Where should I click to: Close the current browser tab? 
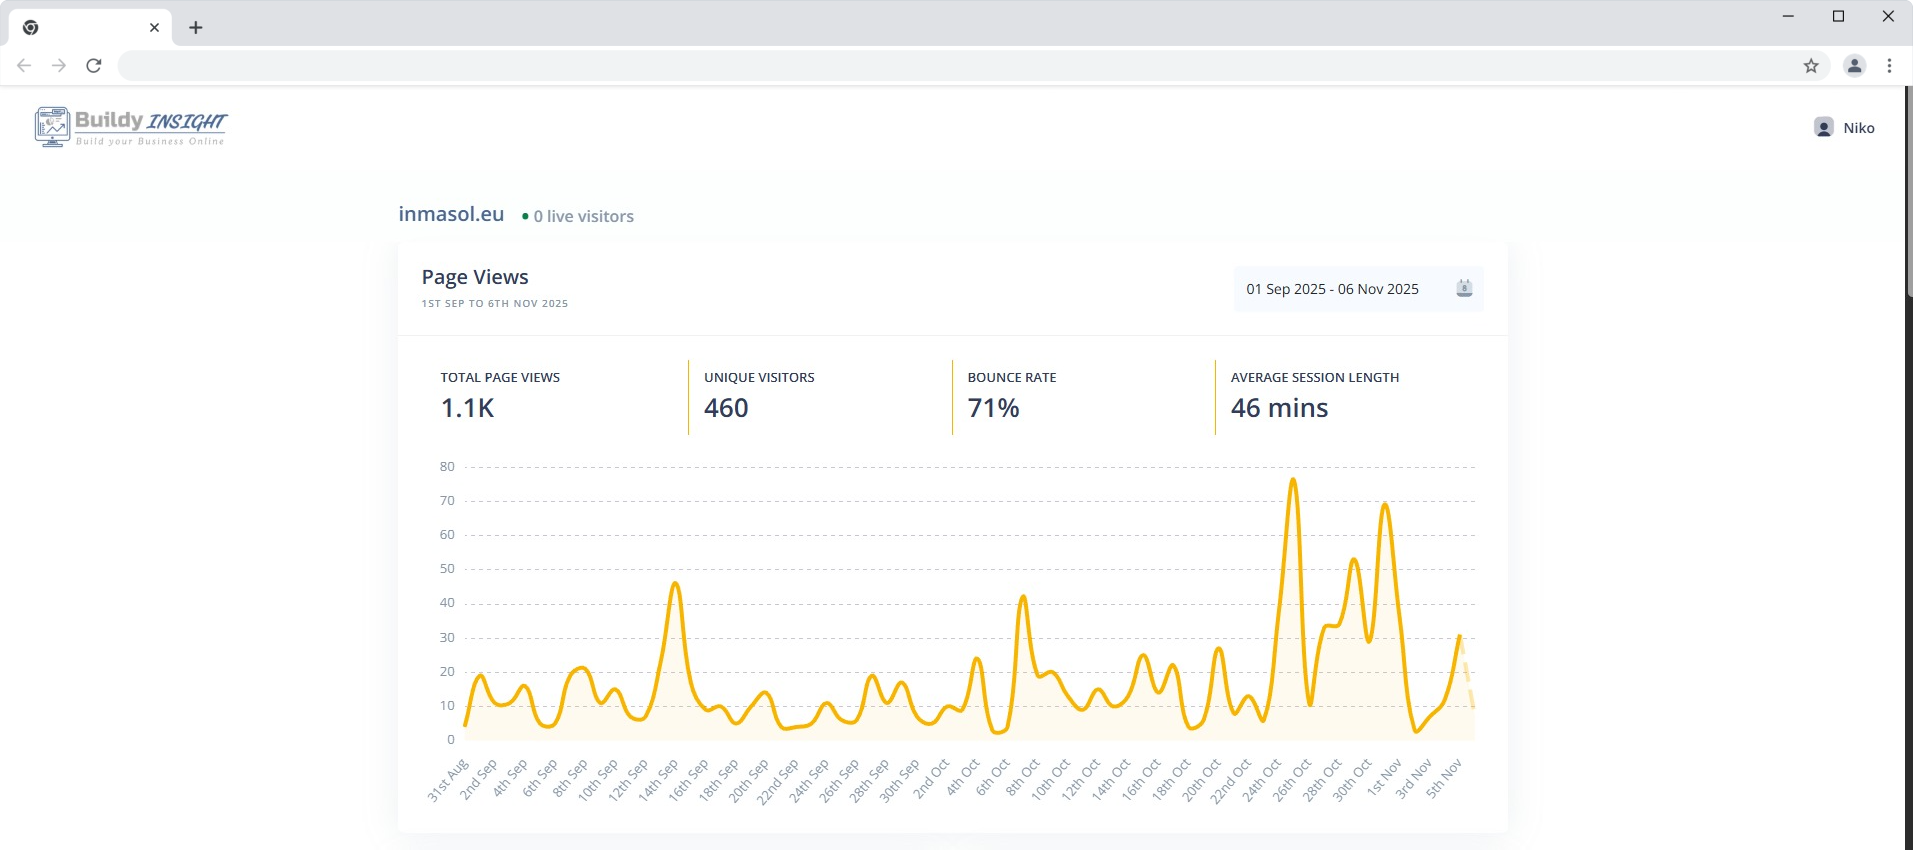coord(154,28)
